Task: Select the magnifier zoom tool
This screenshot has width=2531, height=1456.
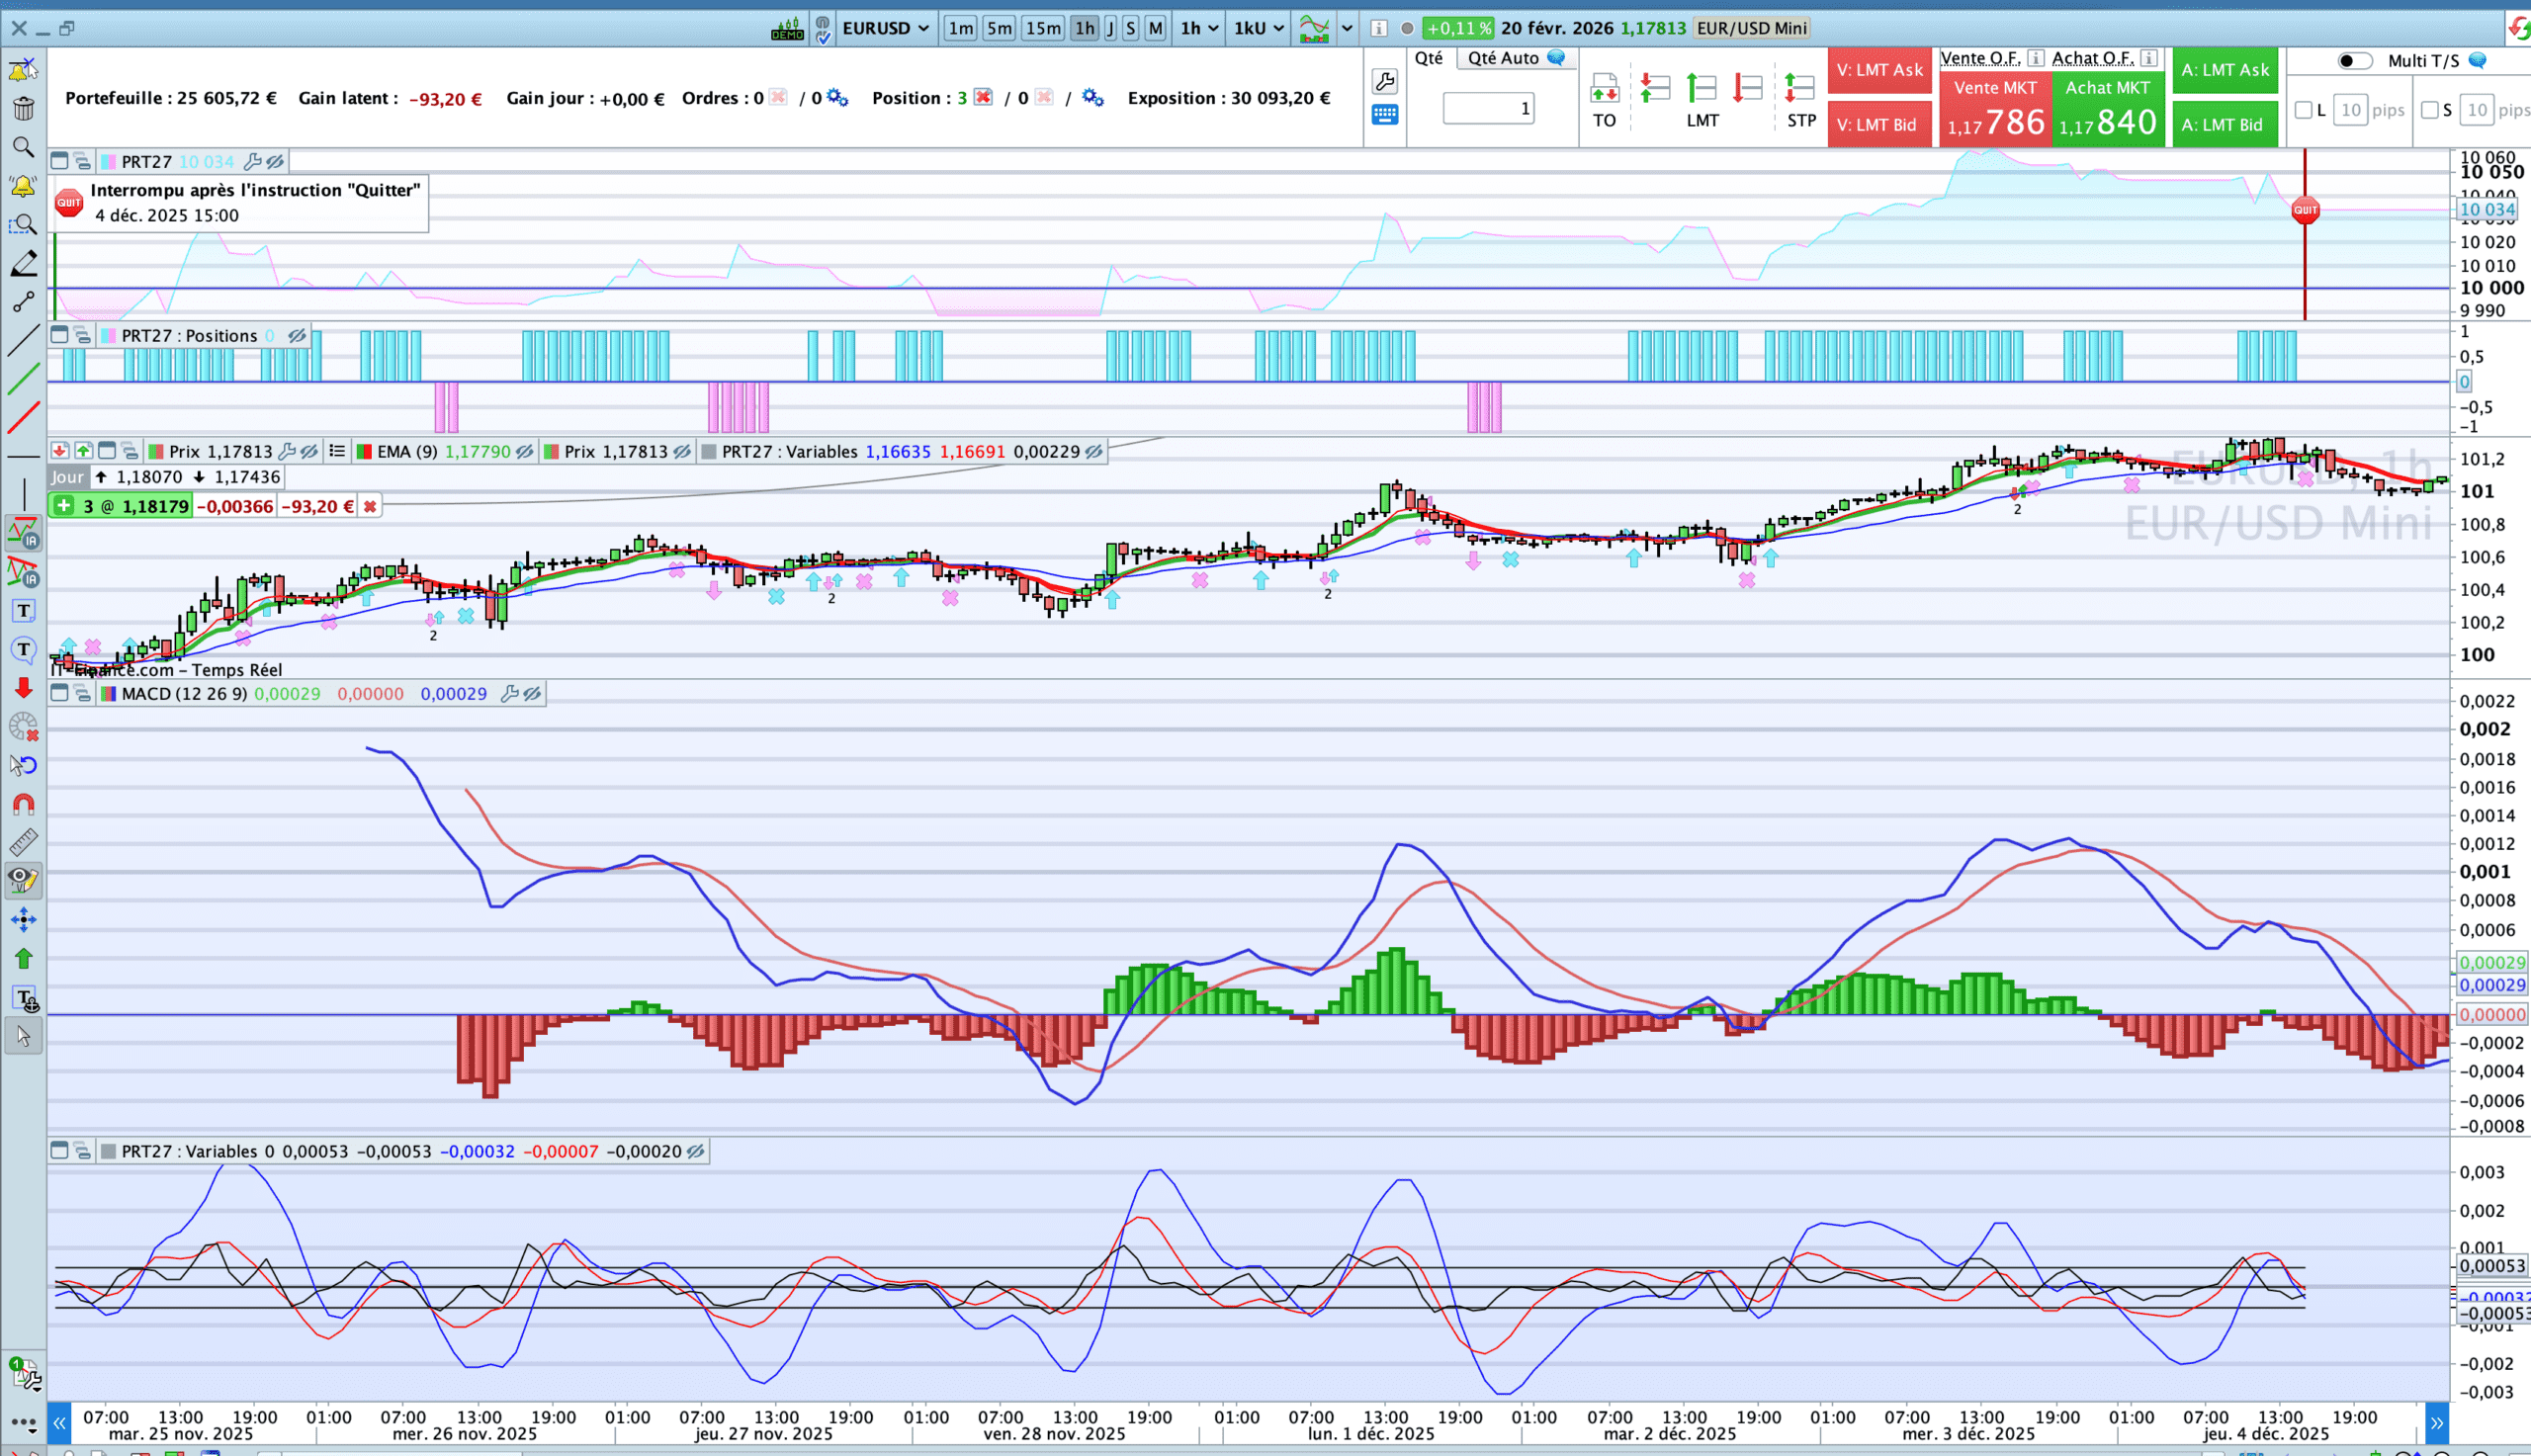Action: (x=23, y=147)
